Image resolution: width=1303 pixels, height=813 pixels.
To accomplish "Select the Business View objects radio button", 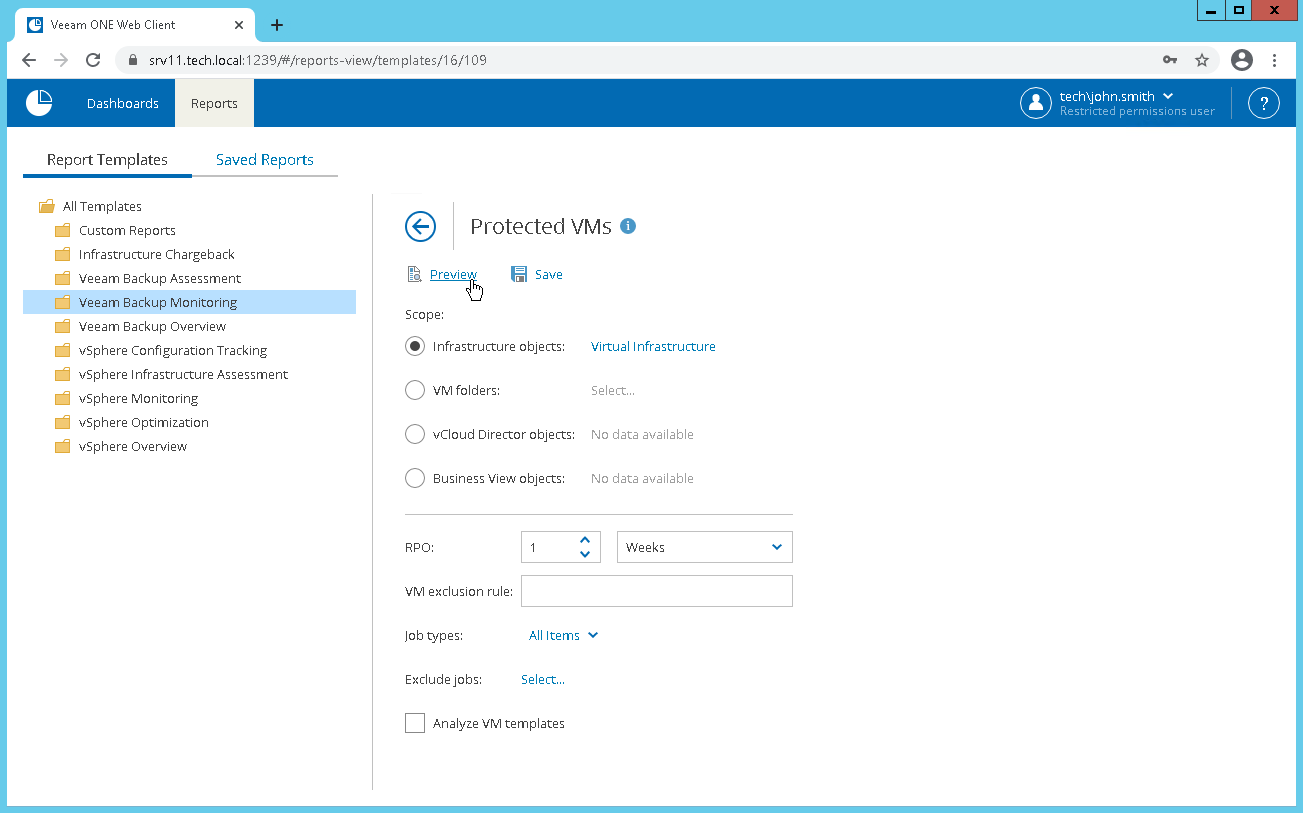I will click(415, 478).
